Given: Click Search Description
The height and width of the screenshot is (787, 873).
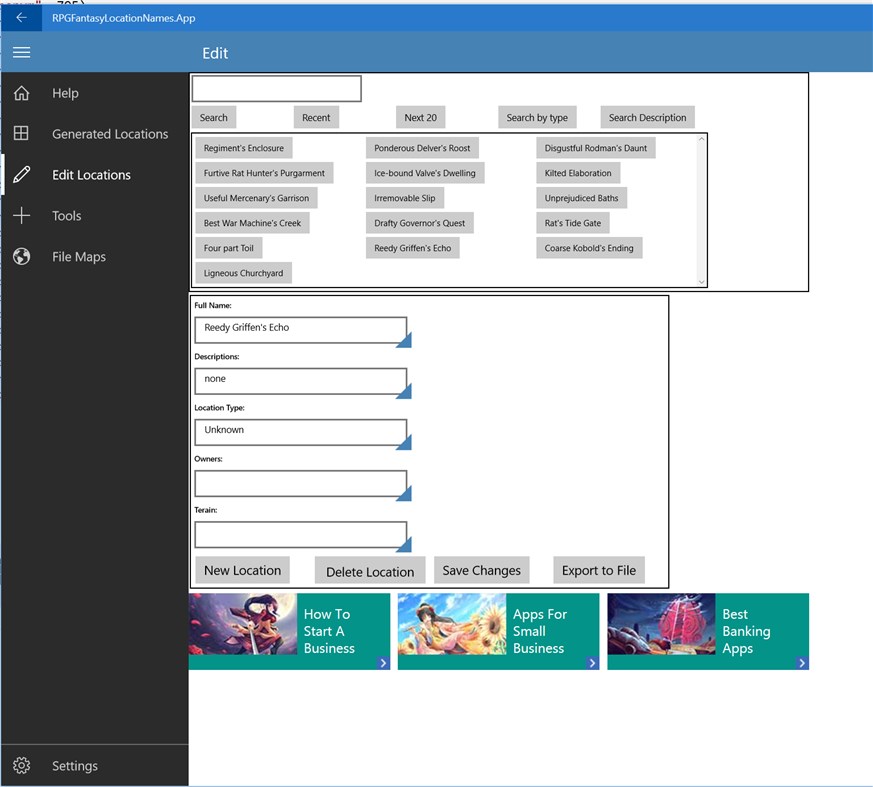Looking at the screenshot, I should [x=647, y=117].
